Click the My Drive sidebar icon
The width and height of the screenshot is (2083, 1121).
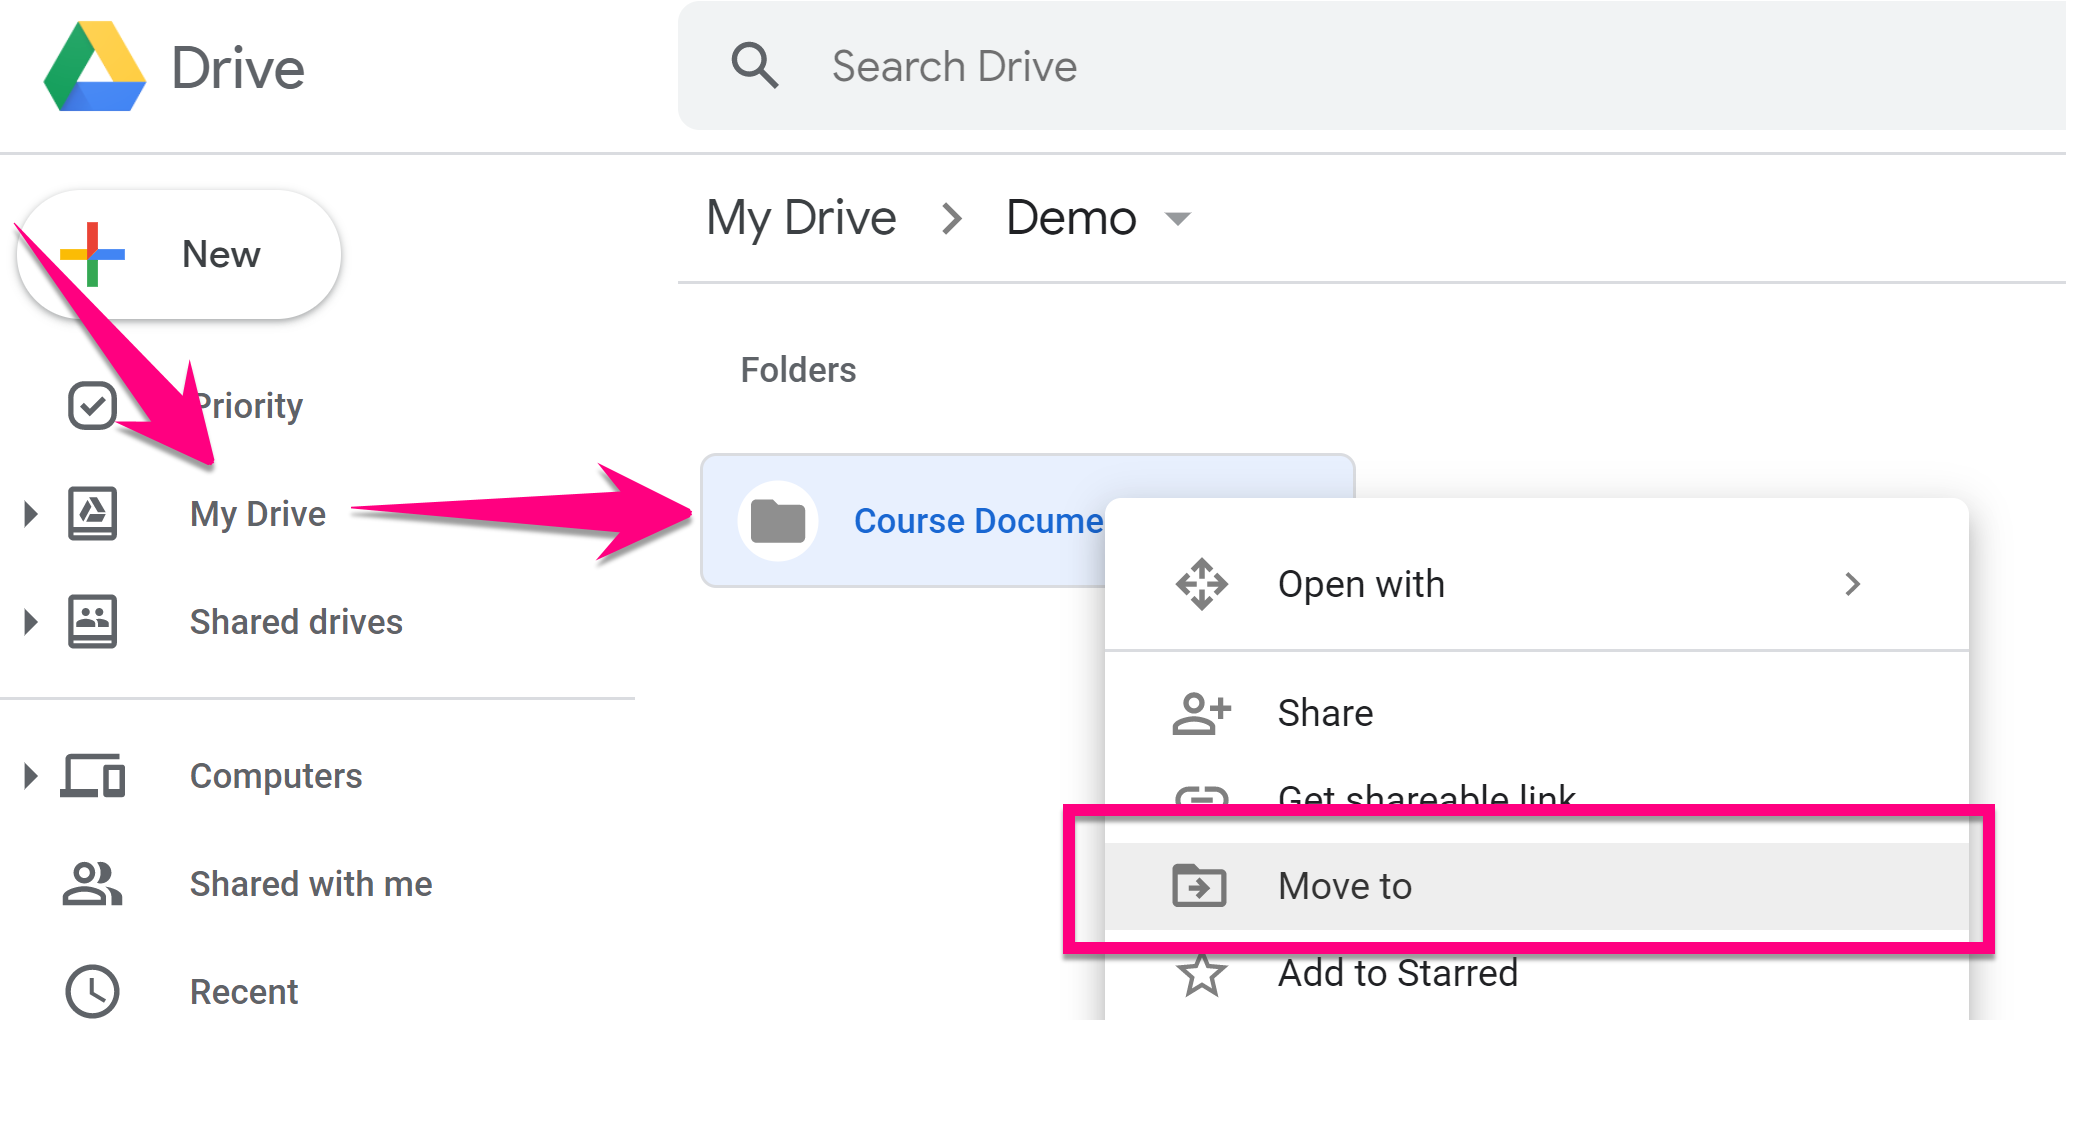(x=92, y=514)
